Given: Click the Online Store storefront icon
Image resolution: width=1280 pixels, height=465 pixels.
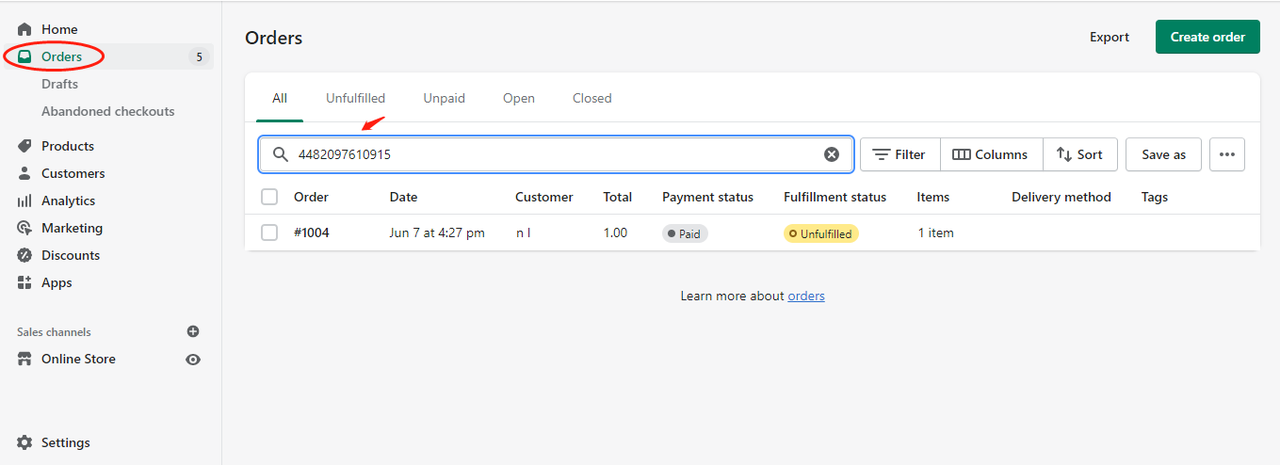Looking at the screenshot, I should [25, 359].
